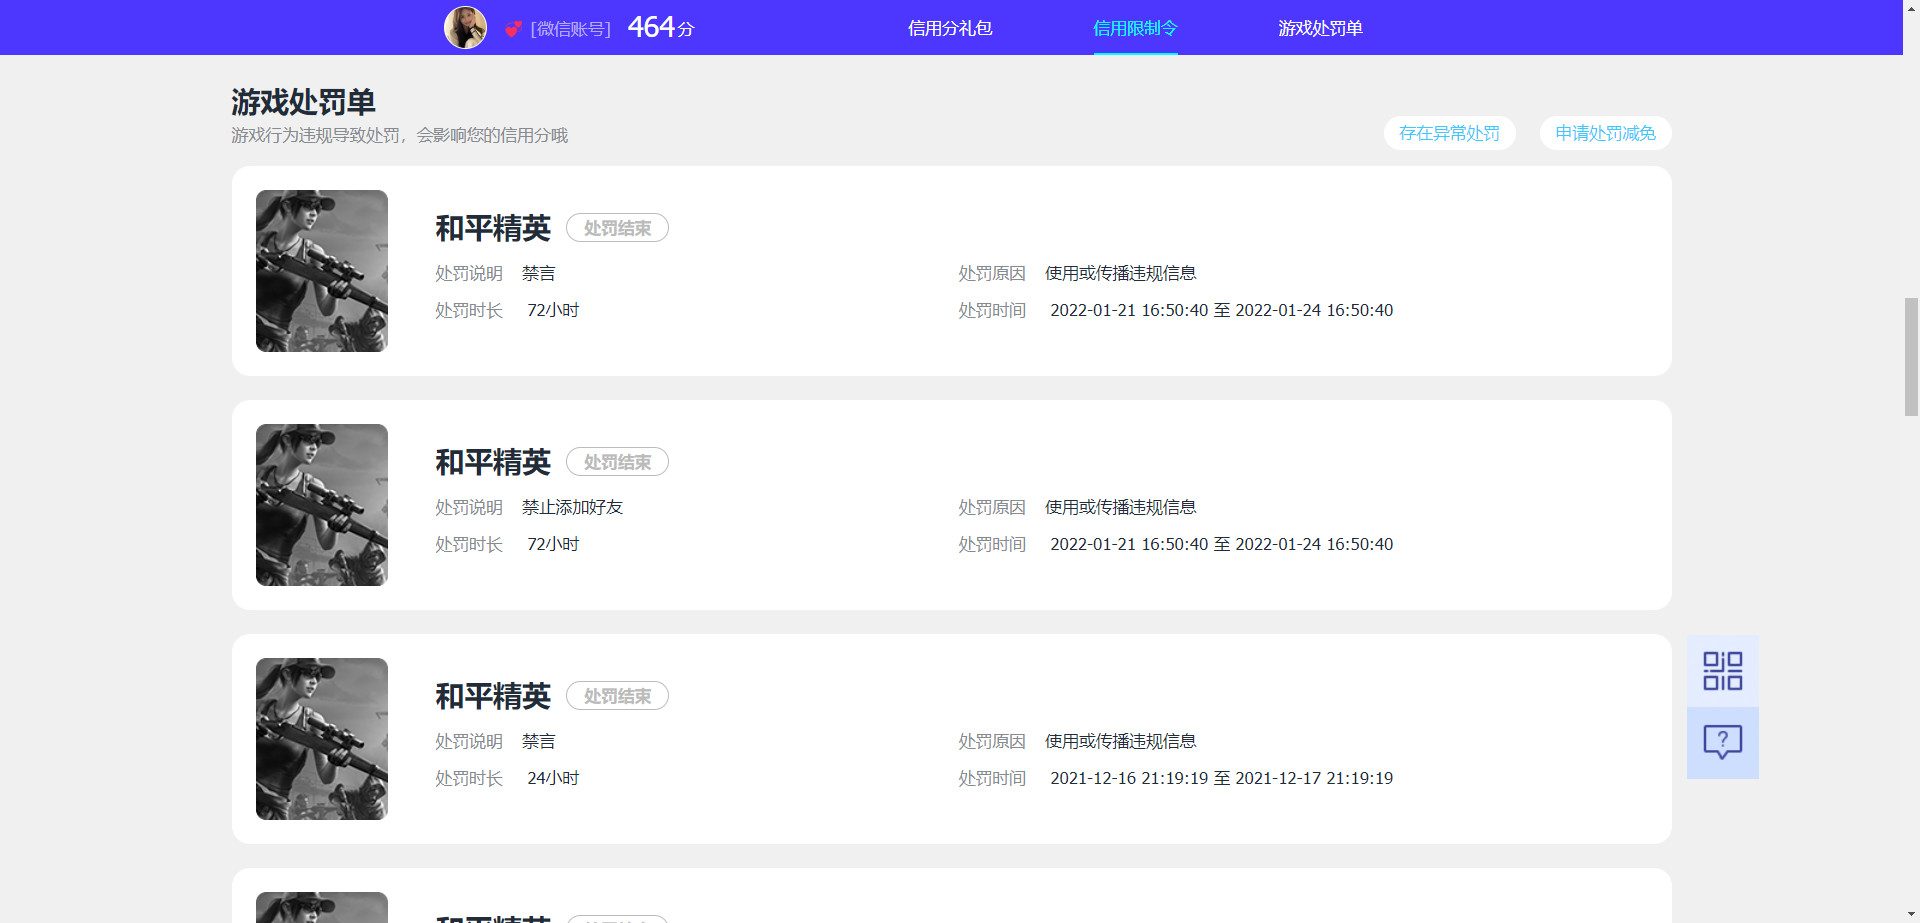
Task: Click 和平精英 title of the 禁止添加好友 card
Action: tap(493, 462)
